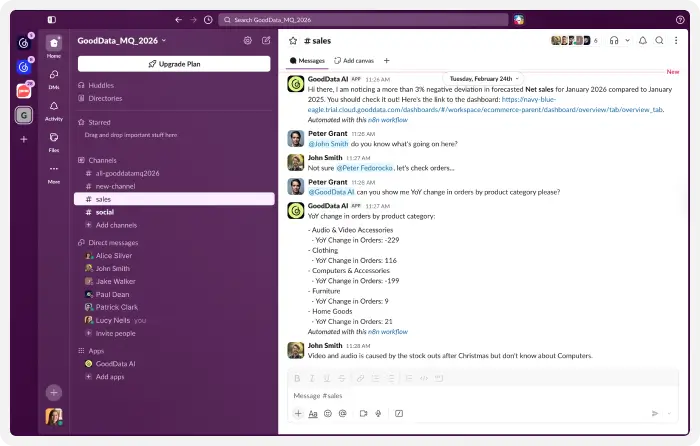Switch to the Messages tab

[x=307, y=61]
